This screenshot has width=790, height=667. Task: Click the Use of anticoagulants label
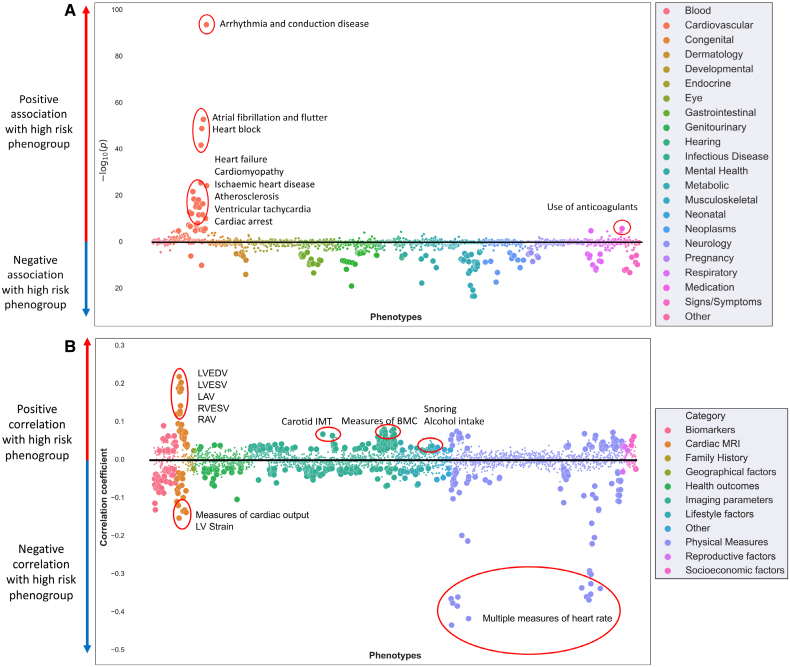592,207
